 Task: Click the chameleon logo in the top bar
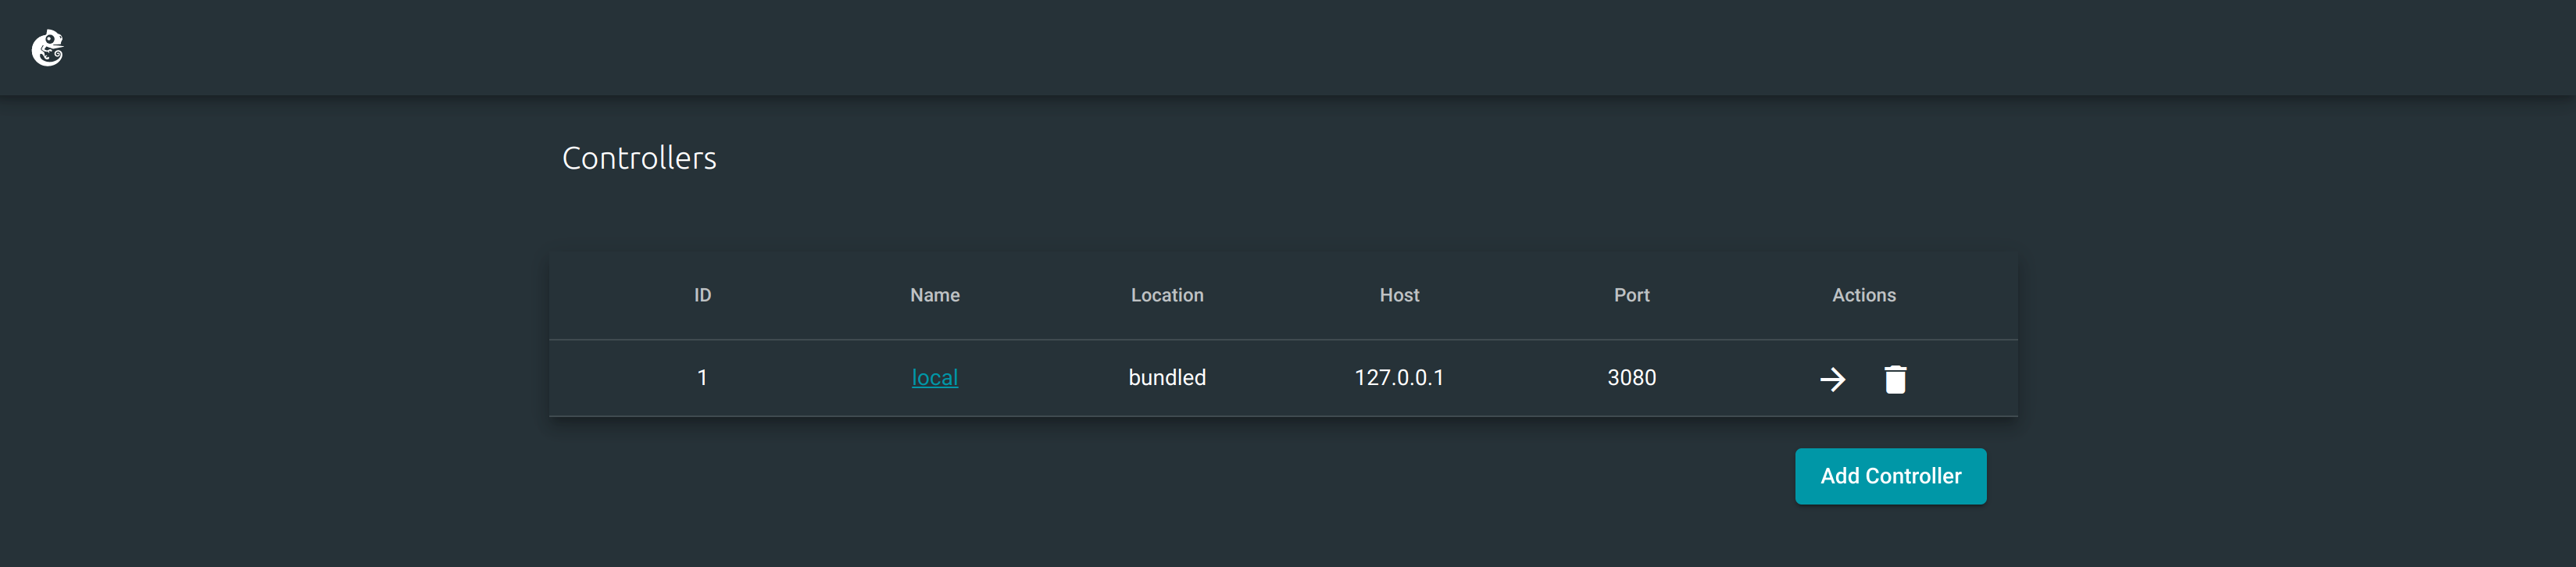point(49,47)
